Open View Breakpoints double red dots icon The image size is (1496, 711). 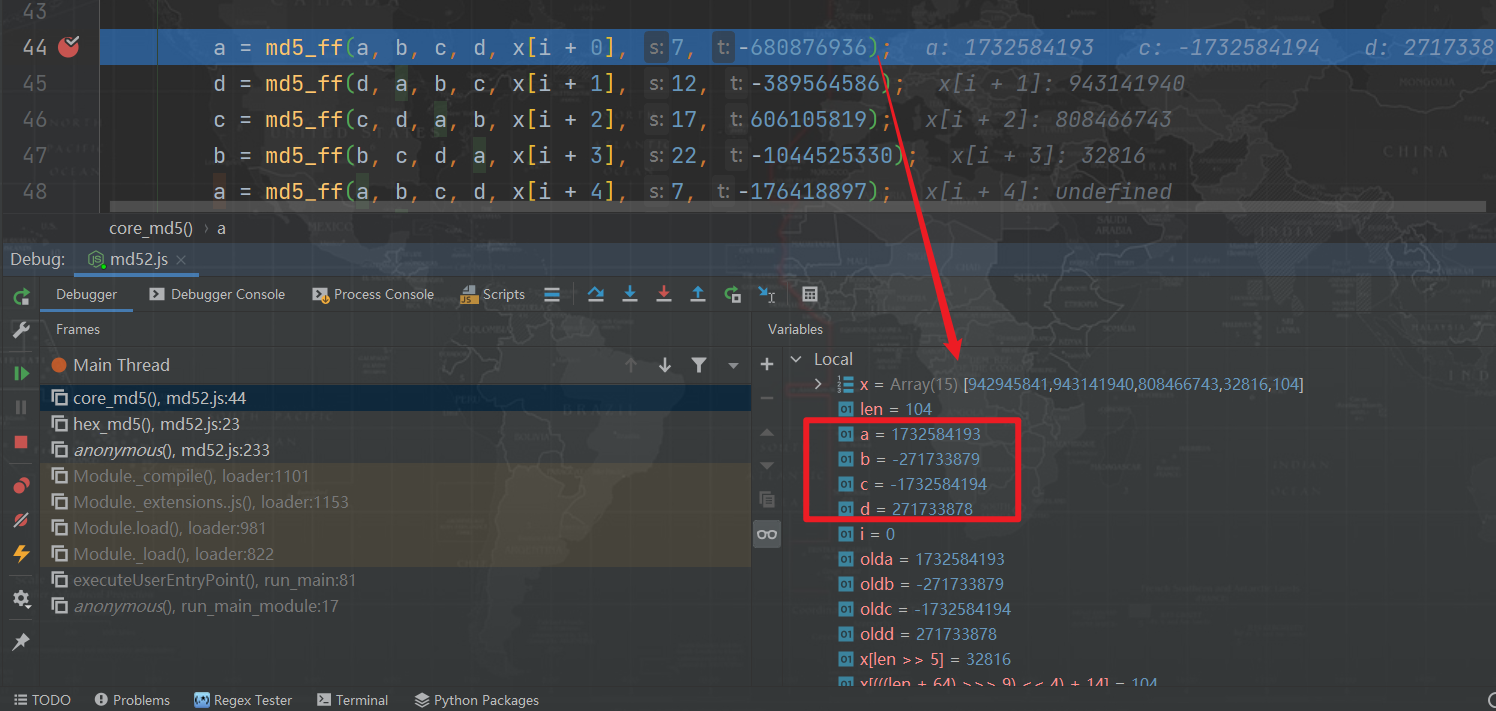point(21,486)
